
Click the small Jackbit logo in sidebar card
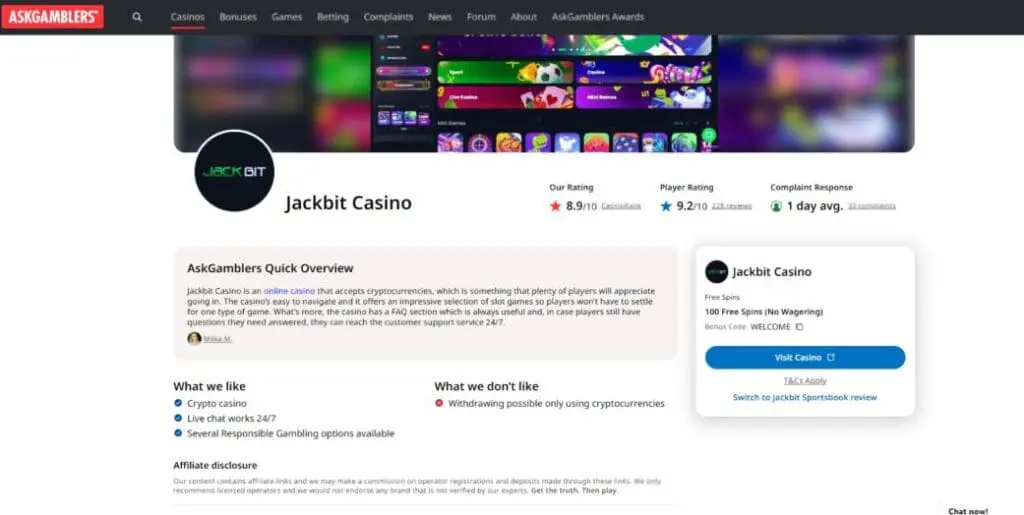pyautogui.click(x=716, y=272)
